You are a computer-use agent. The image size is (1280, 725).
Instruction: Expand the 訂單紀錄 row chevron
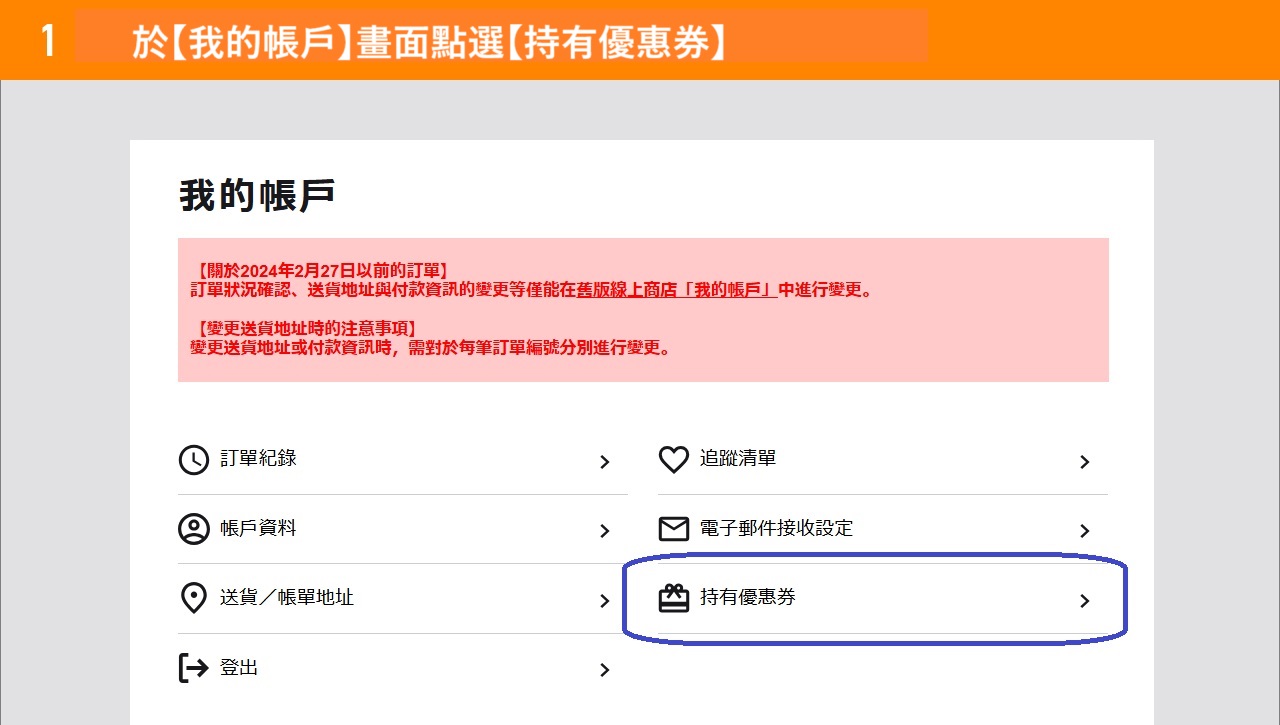coord(604,462)
